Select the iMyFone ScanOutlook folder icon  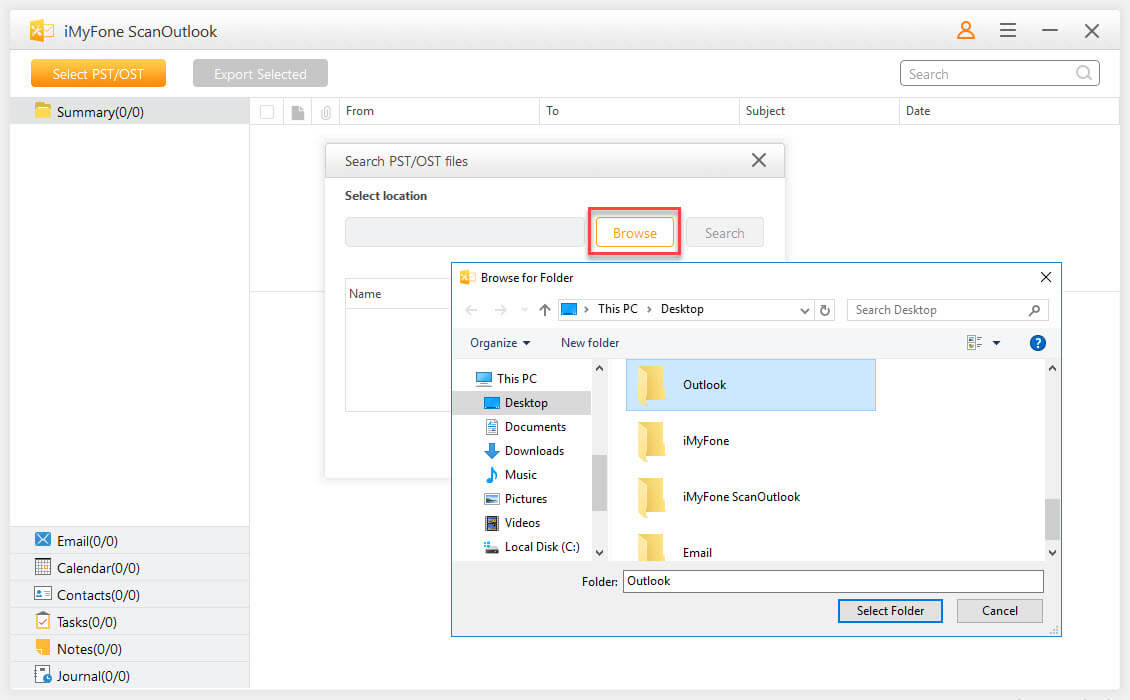pyautogui.click(x=652, y=496)
